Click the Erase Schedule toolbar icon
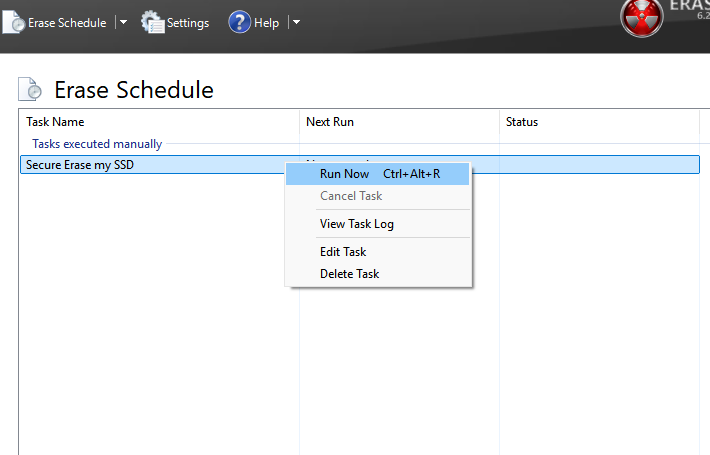The height and width of the screenshot is (455, 710). click(14, 22)
